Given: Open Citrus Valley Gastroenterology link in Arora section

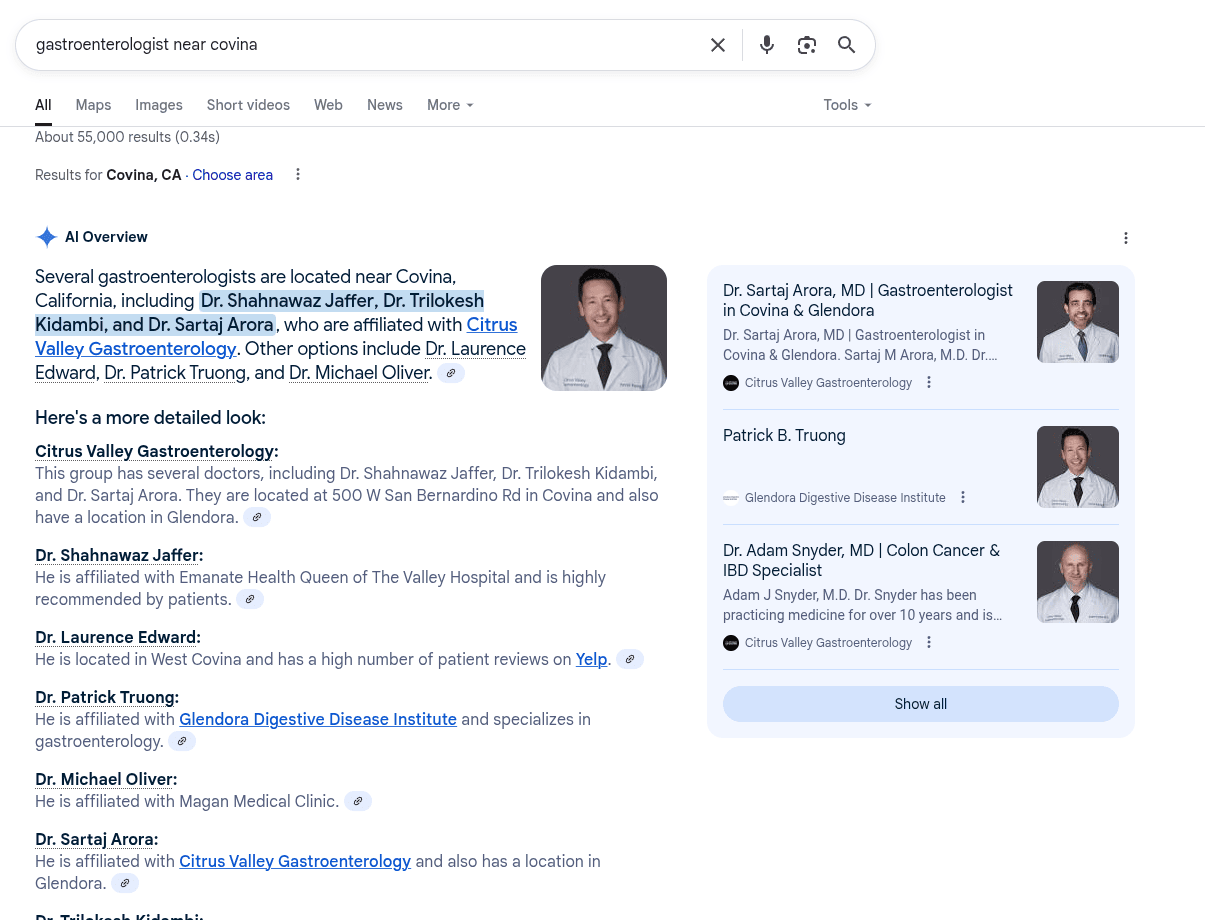Looking at the screenshot, I should [x=295, y=862].
